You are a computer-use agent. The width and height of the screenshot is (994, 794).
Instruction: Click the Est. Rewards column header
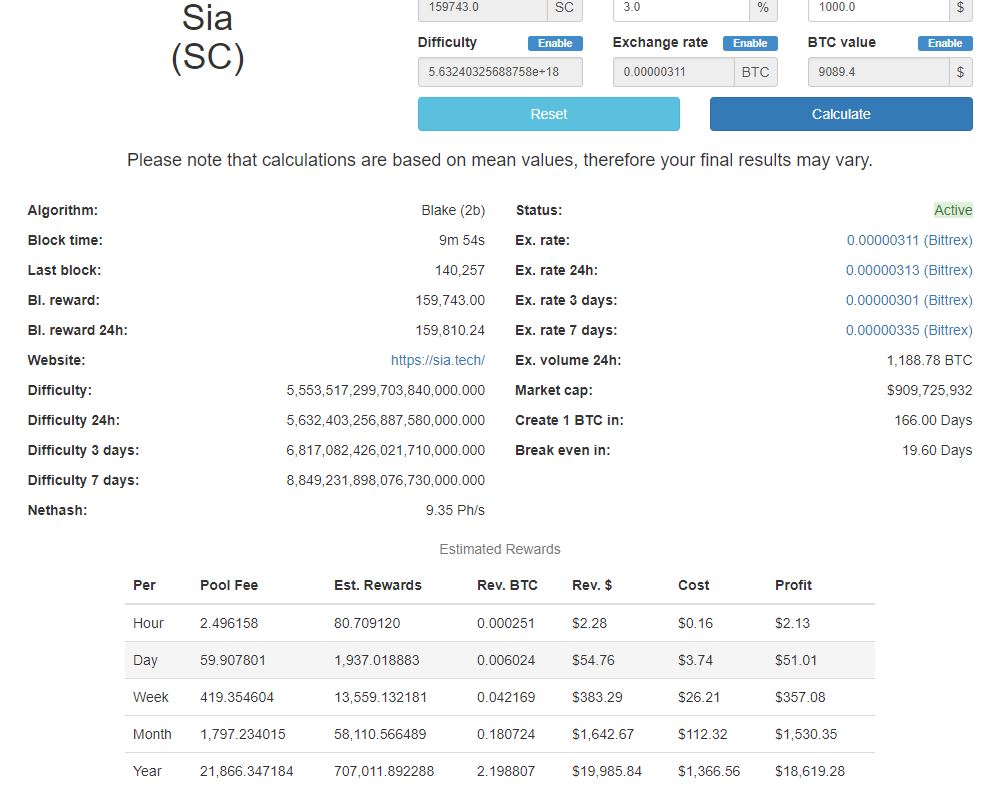(x=378, y=586)
